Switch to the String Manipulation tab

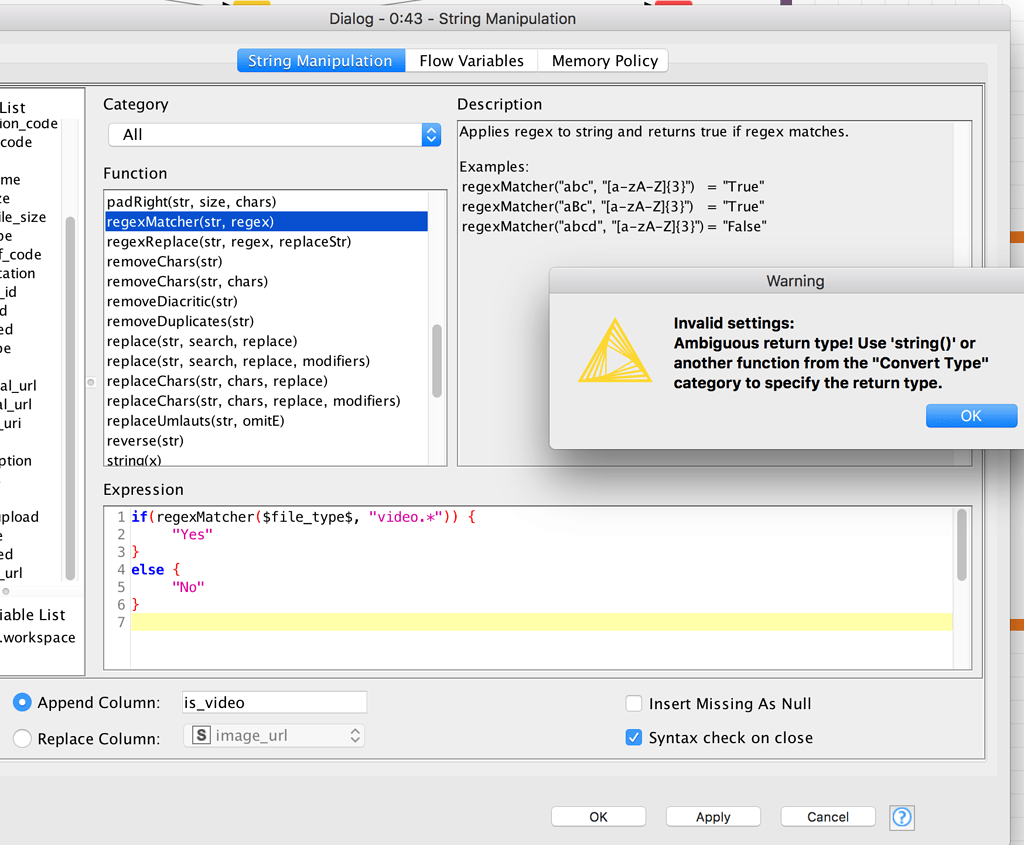click(x=321, y=61)
